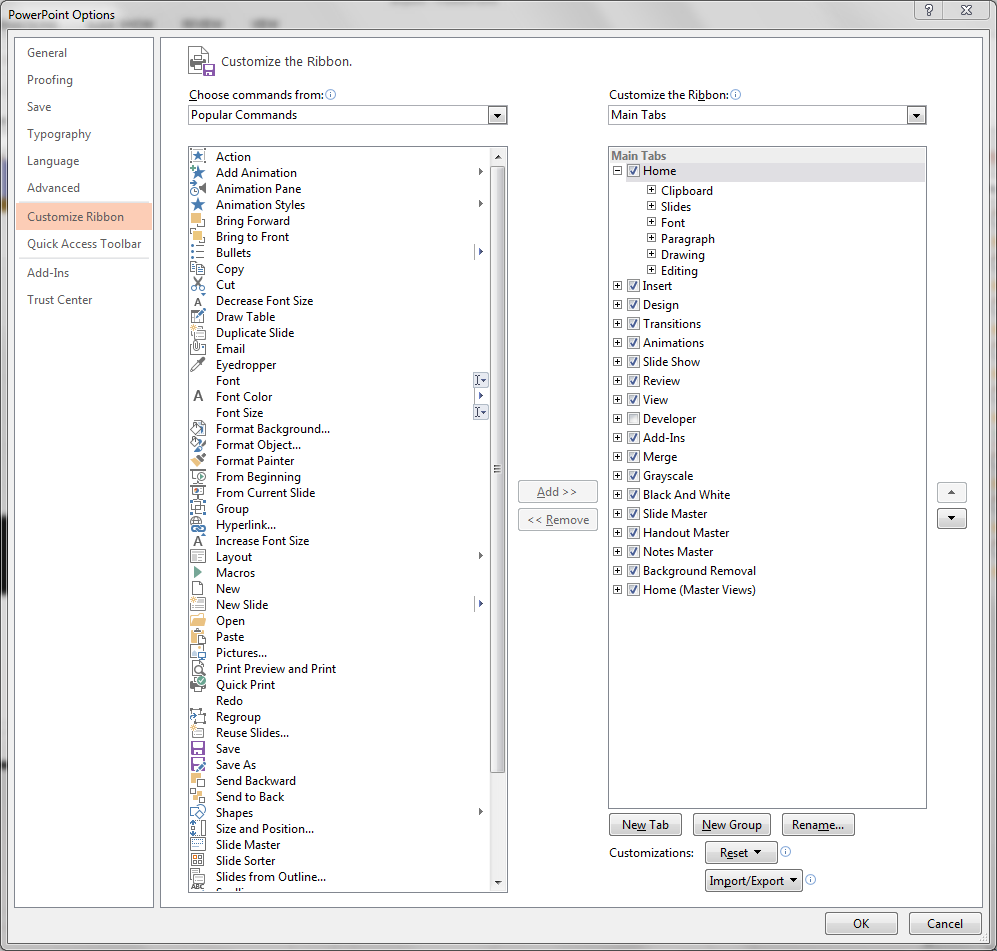
Task: Click the Bullets list icon
Action: (198, 252)
